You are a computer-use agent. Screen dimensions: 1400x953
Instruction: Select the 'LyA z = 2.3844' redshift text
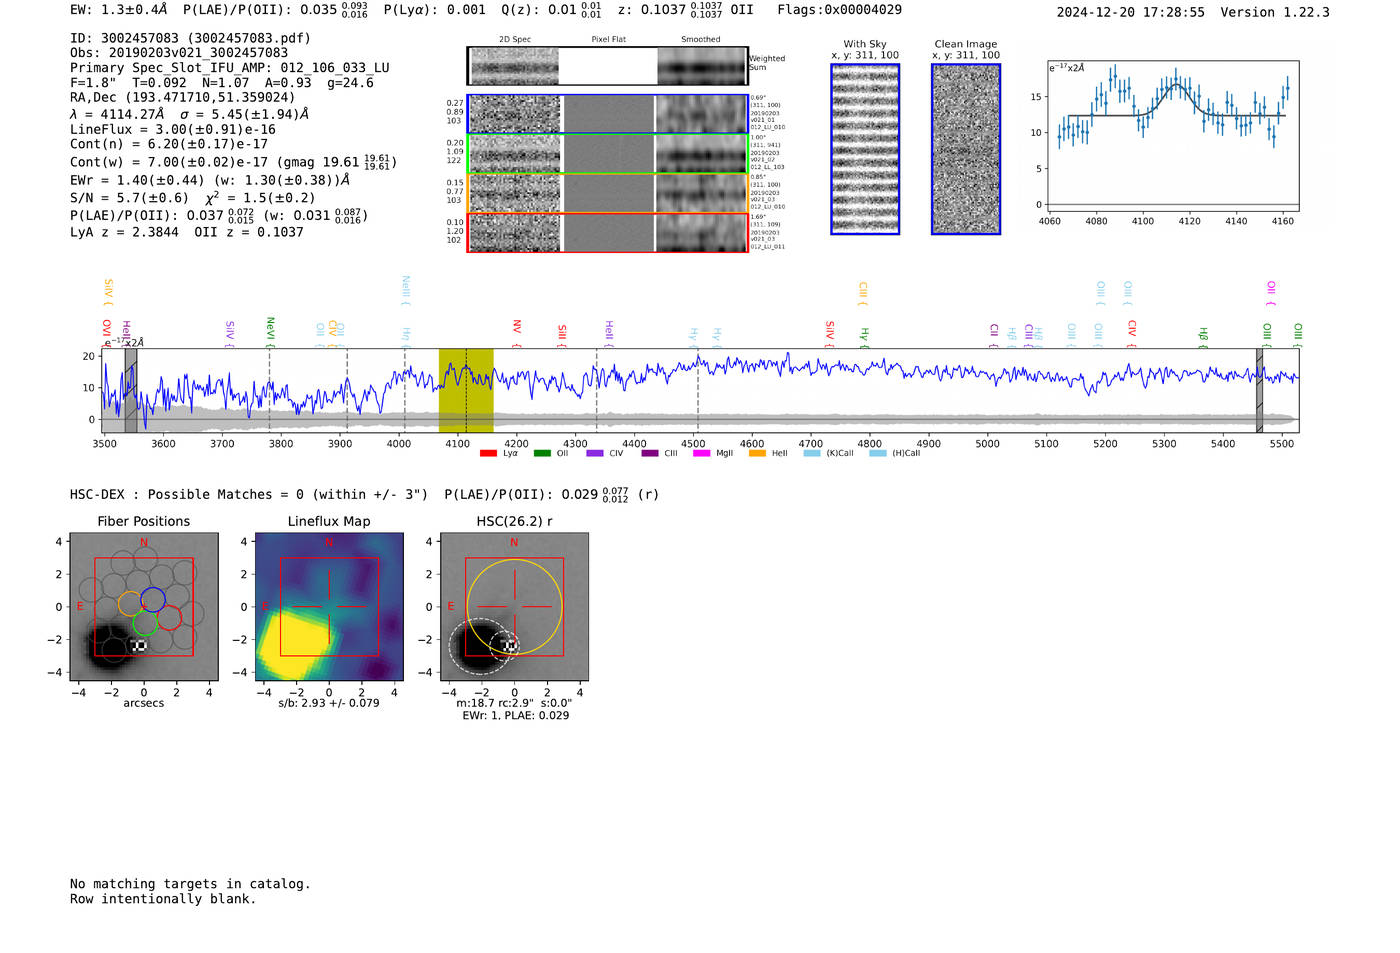point(124,232)
